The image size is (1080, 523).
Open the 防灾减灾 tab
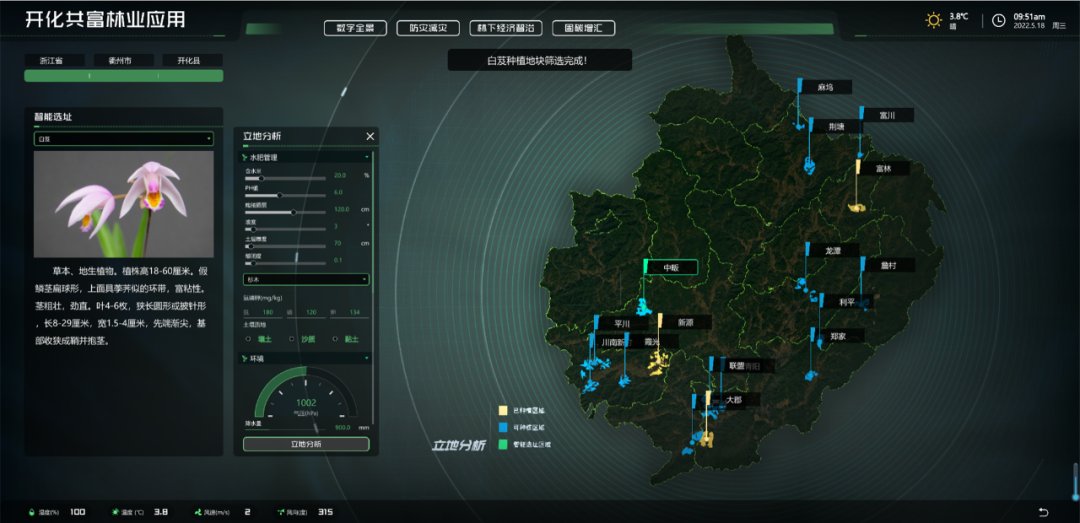click(428, 28)
